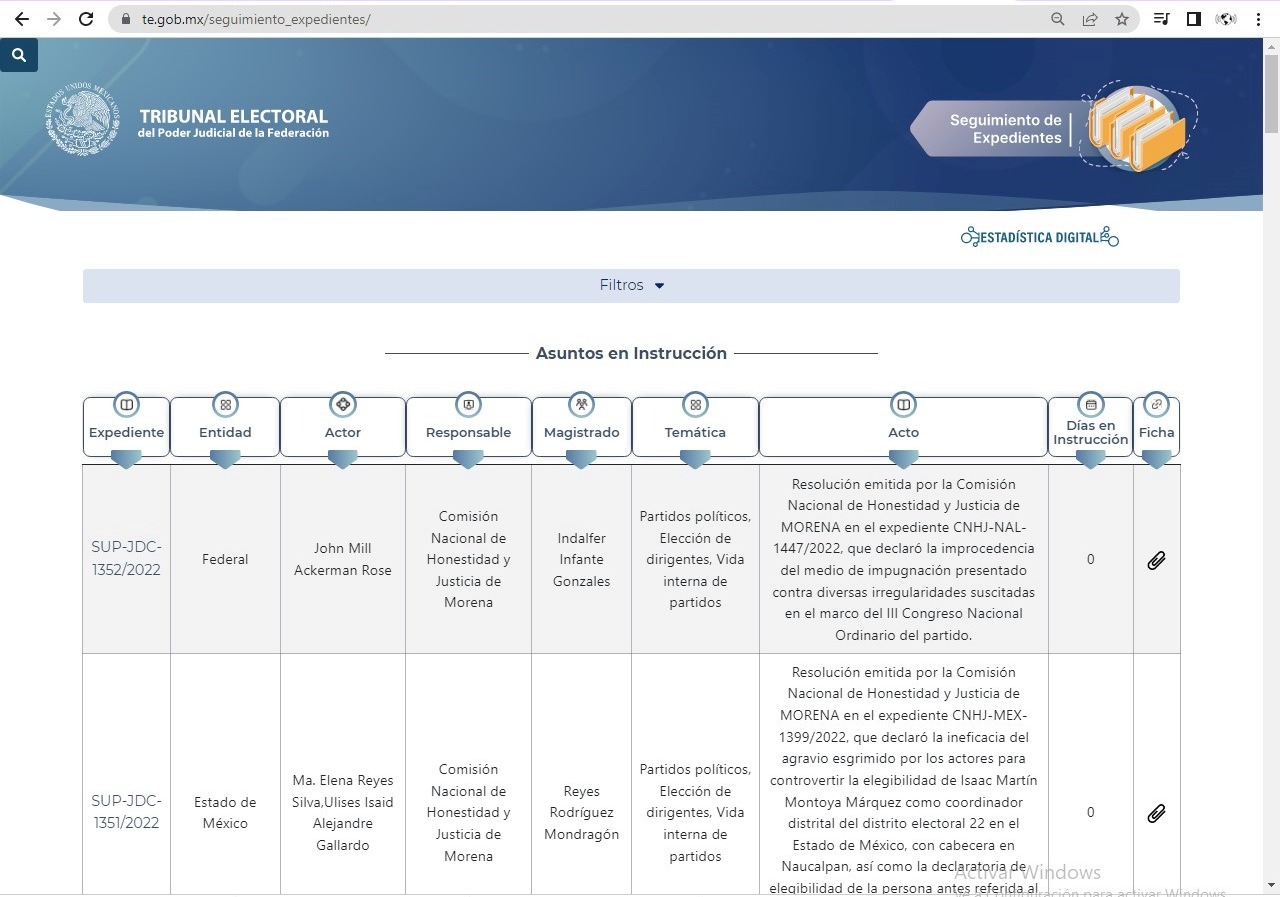
Task: Bookmark this page with star
Action: tap(1122, 19)
